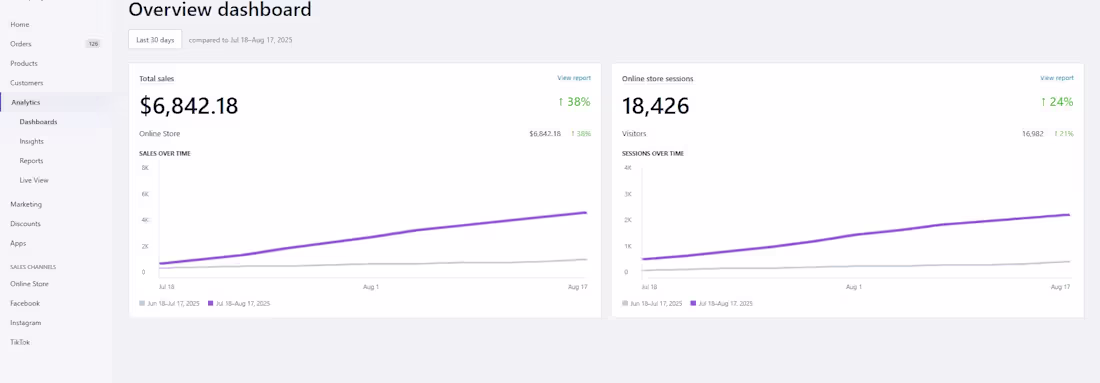Go to the Marketing section
This screenshot has height=383, width=1100.
26,205
